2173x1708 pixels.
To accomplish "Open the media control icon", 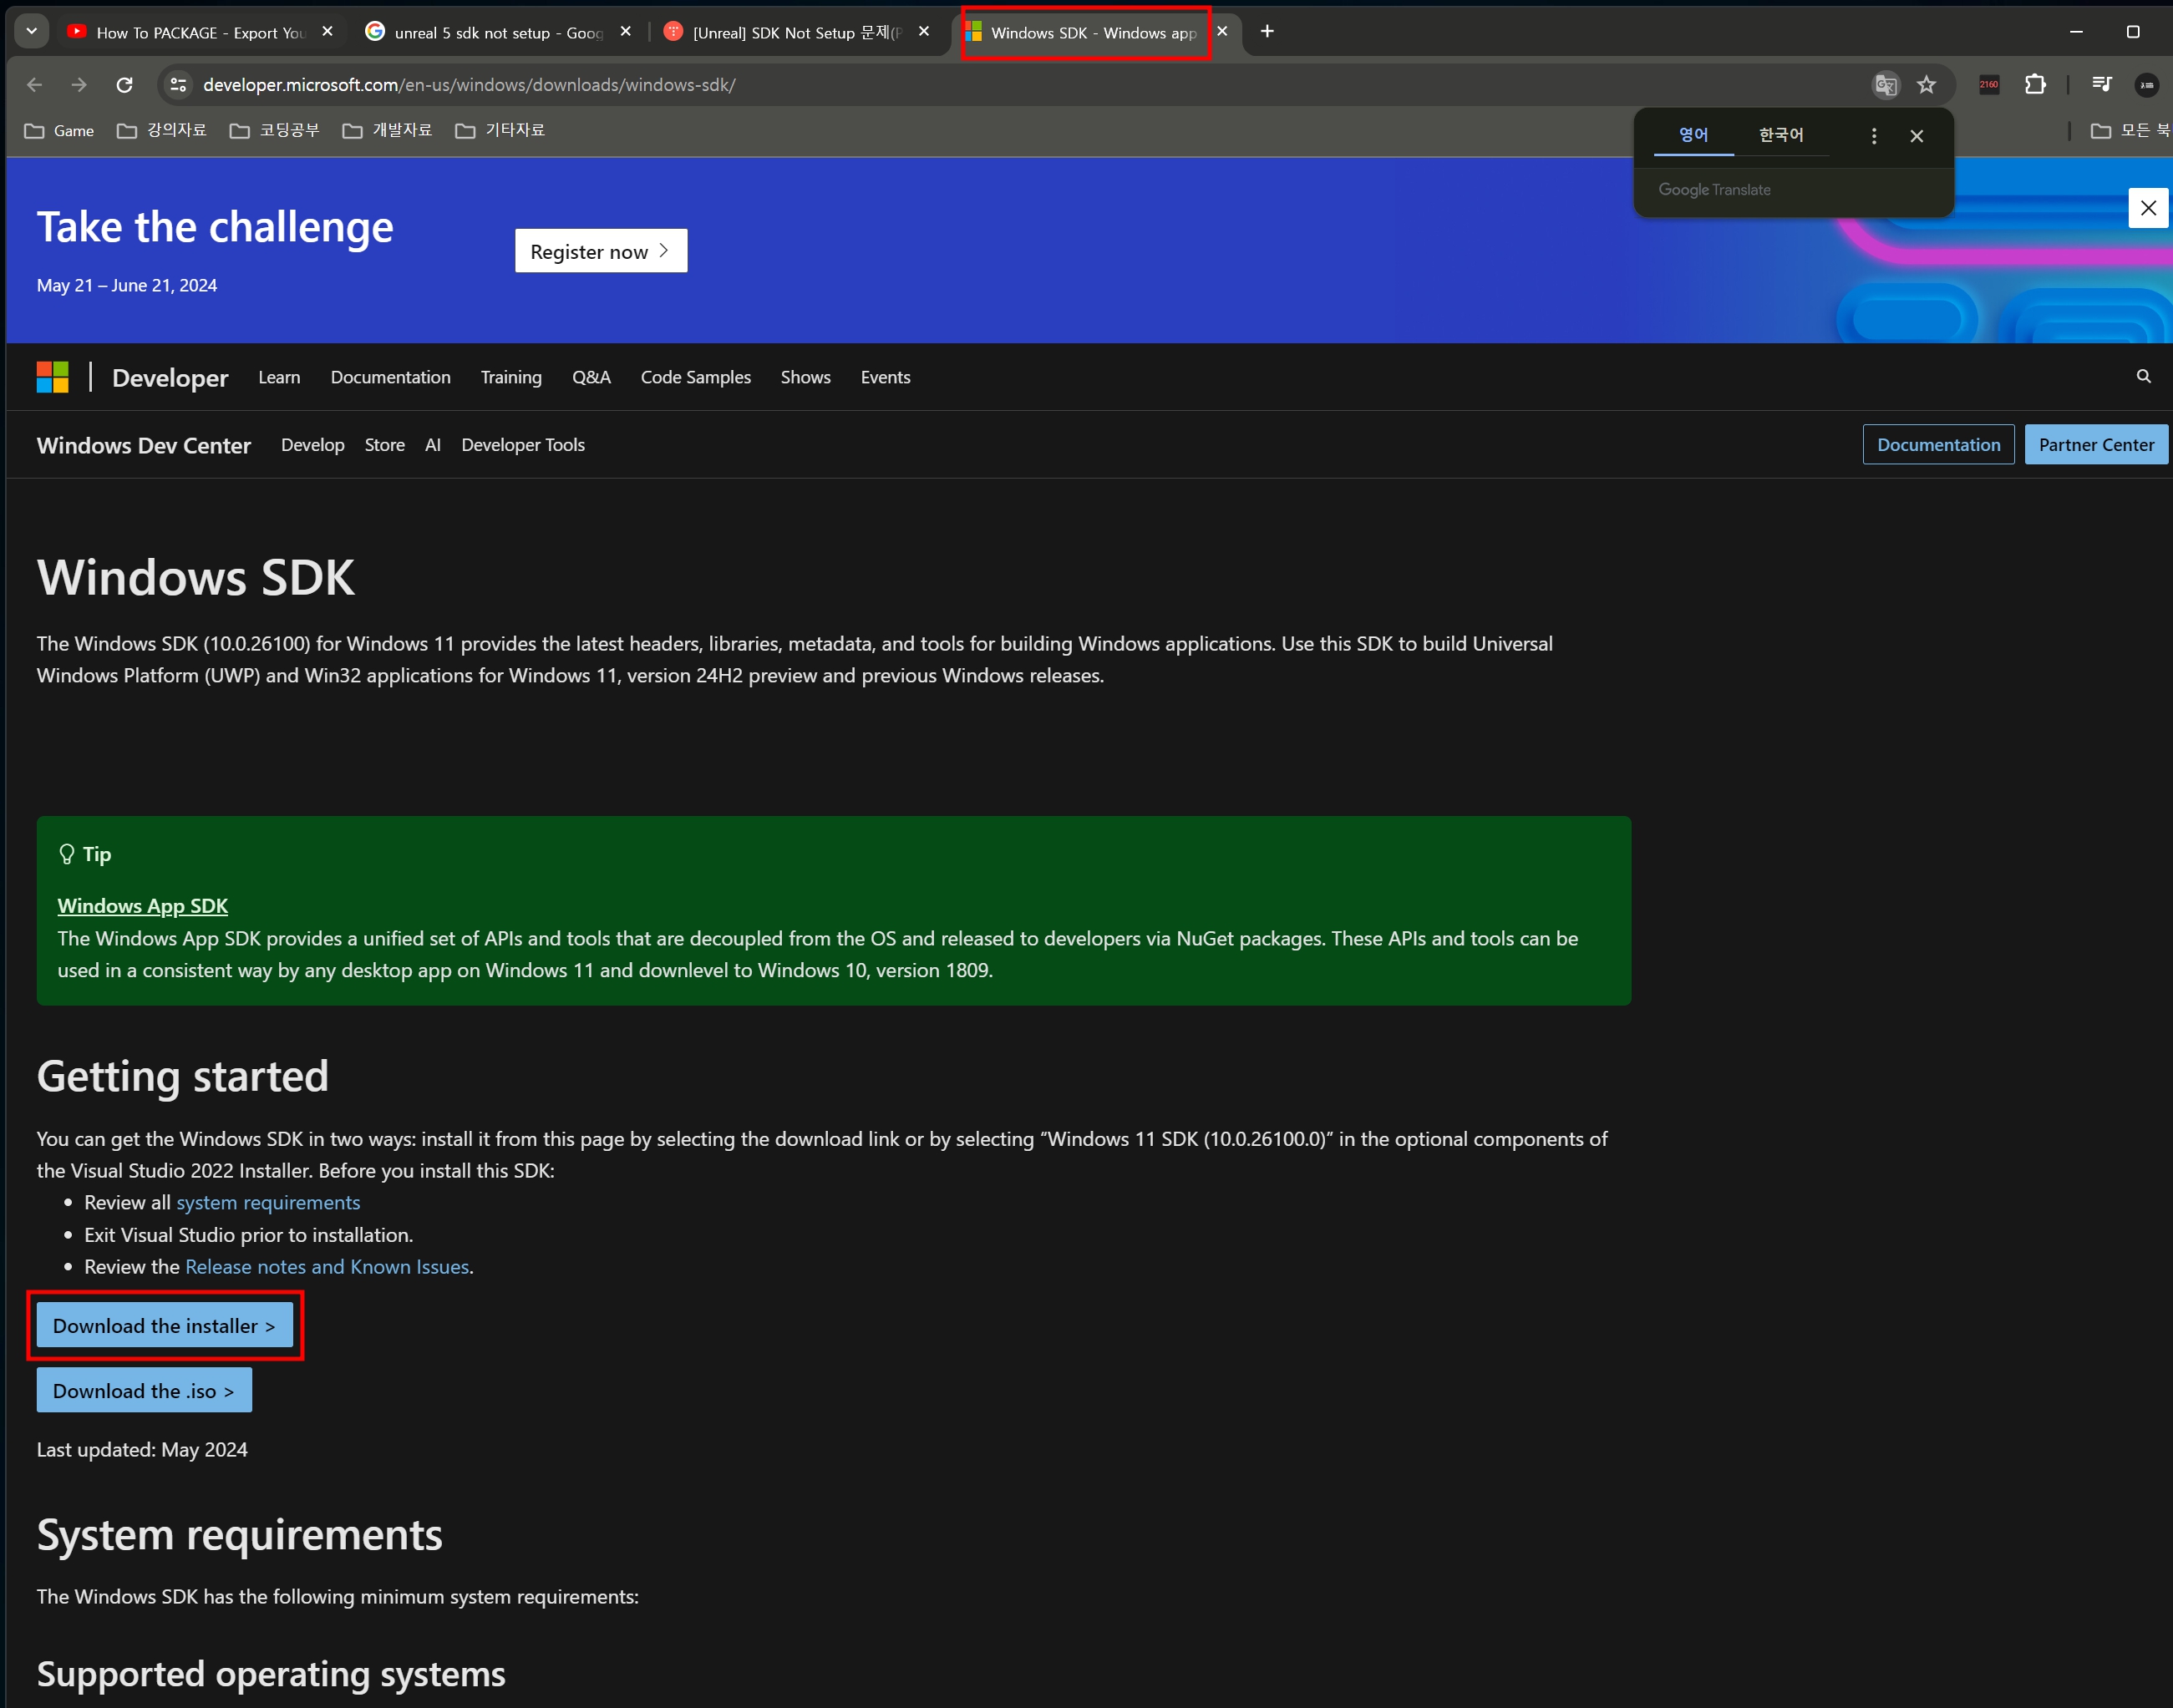I will pos(2101,85).
